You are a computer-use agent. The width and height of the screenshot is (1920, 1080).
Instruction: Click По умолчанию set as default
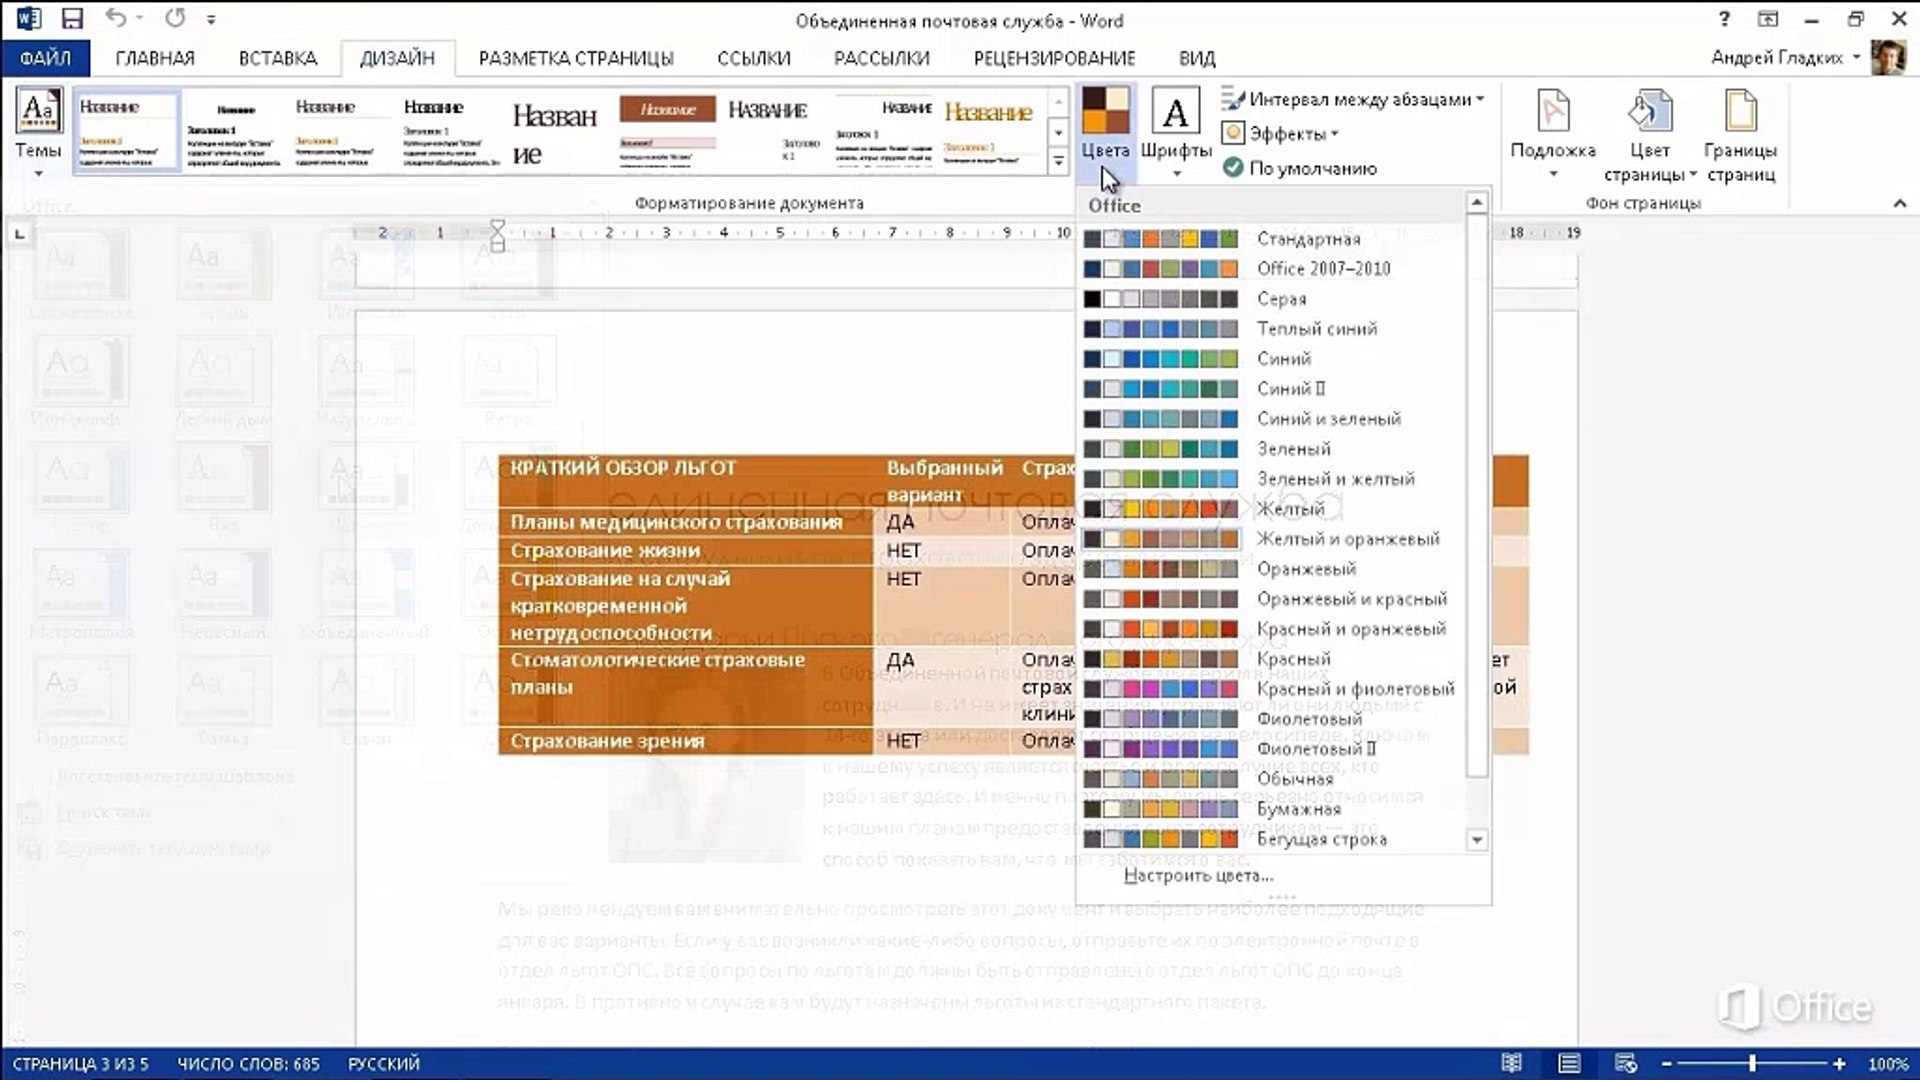tap(1300, 168)
